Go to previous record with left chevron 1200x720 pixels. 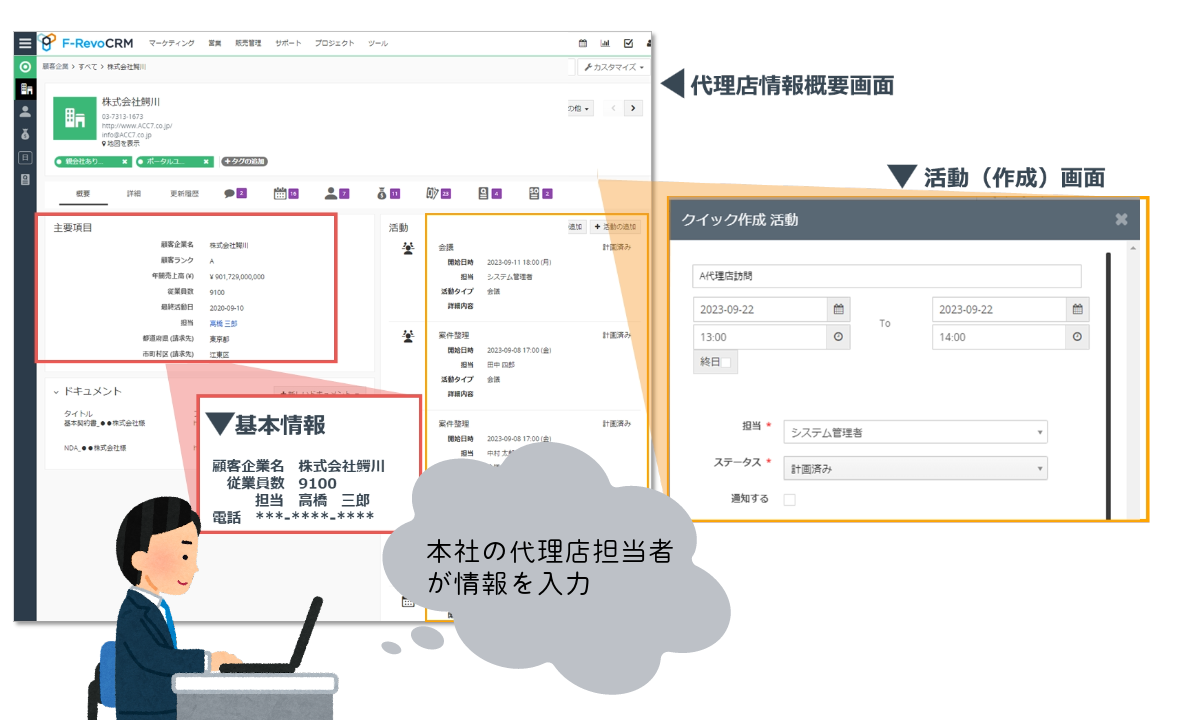tap(614, 108)
